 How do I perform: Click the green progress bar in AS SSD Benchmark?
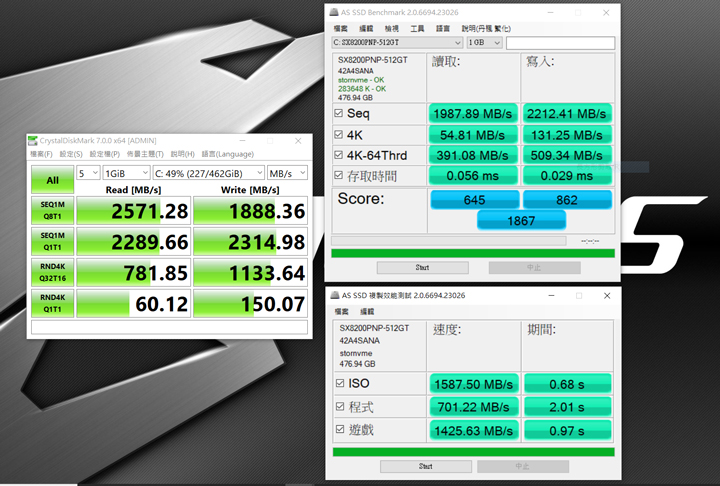click(473, 253)
